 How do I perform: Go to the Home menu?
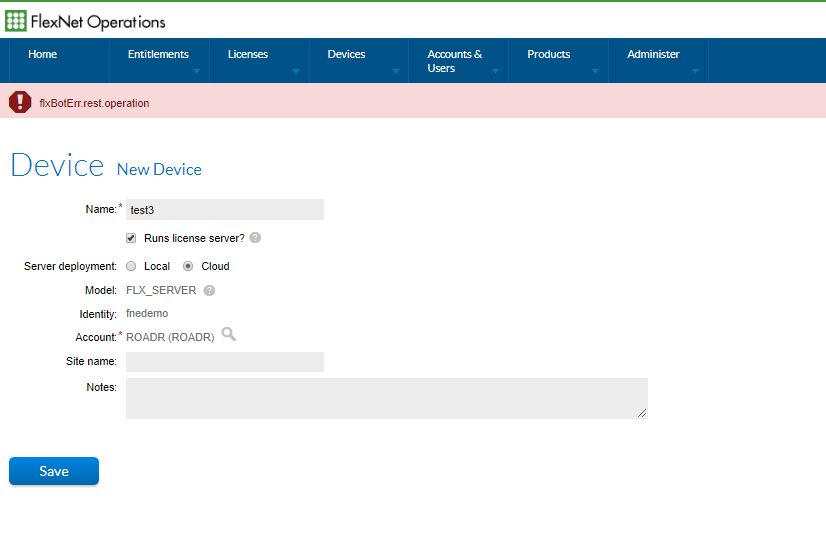click(x=43, y=54)
